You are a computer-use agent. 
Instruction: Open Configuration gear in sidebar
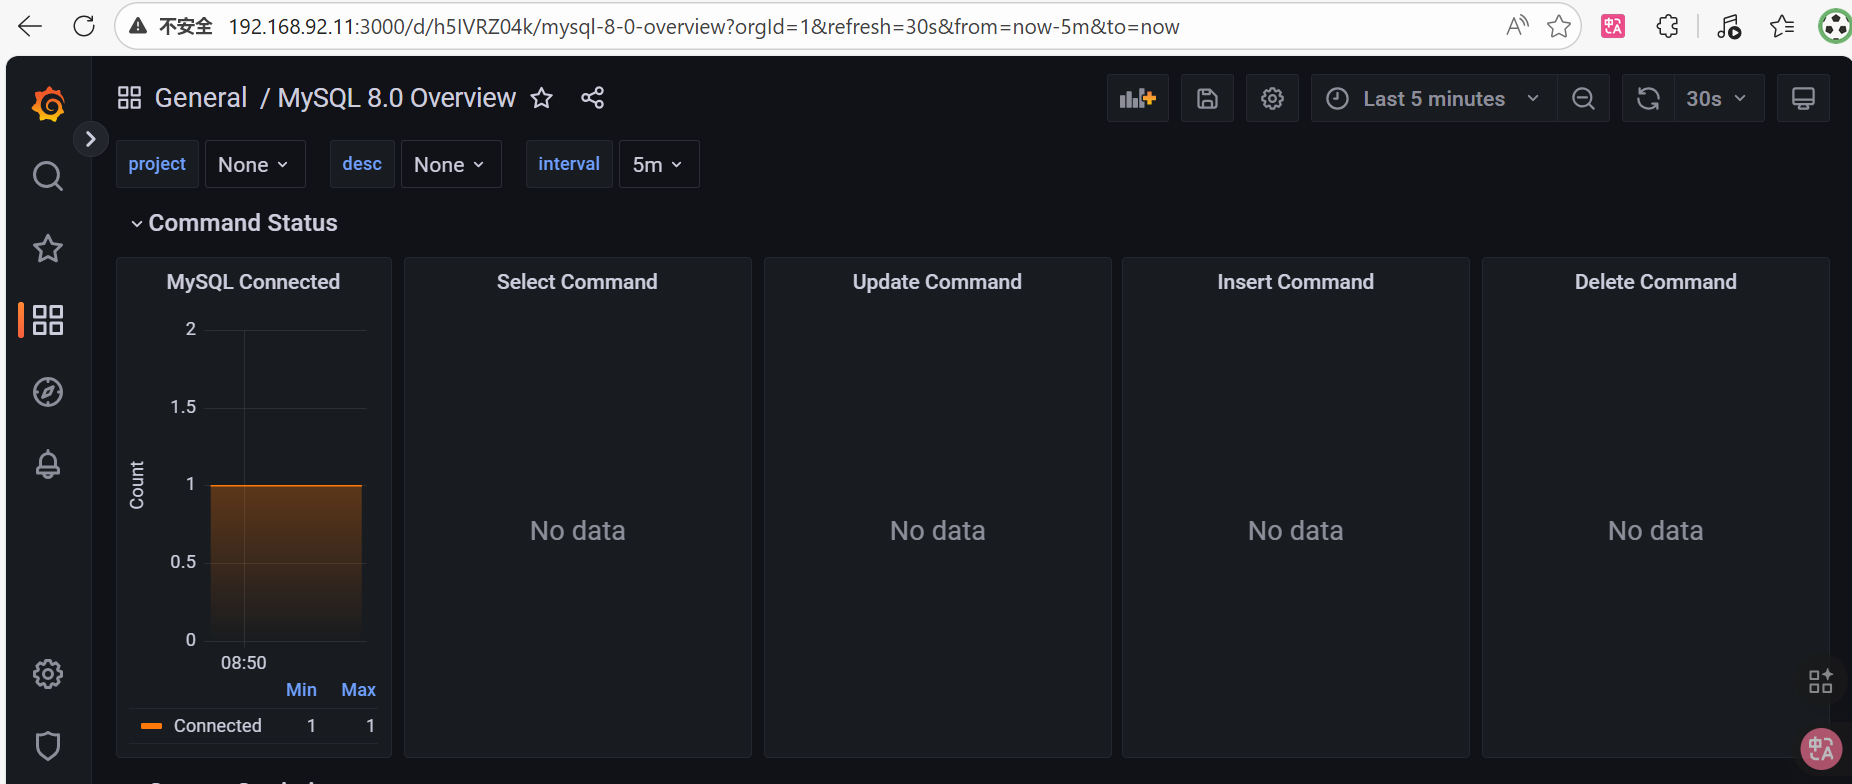point(48,674)
